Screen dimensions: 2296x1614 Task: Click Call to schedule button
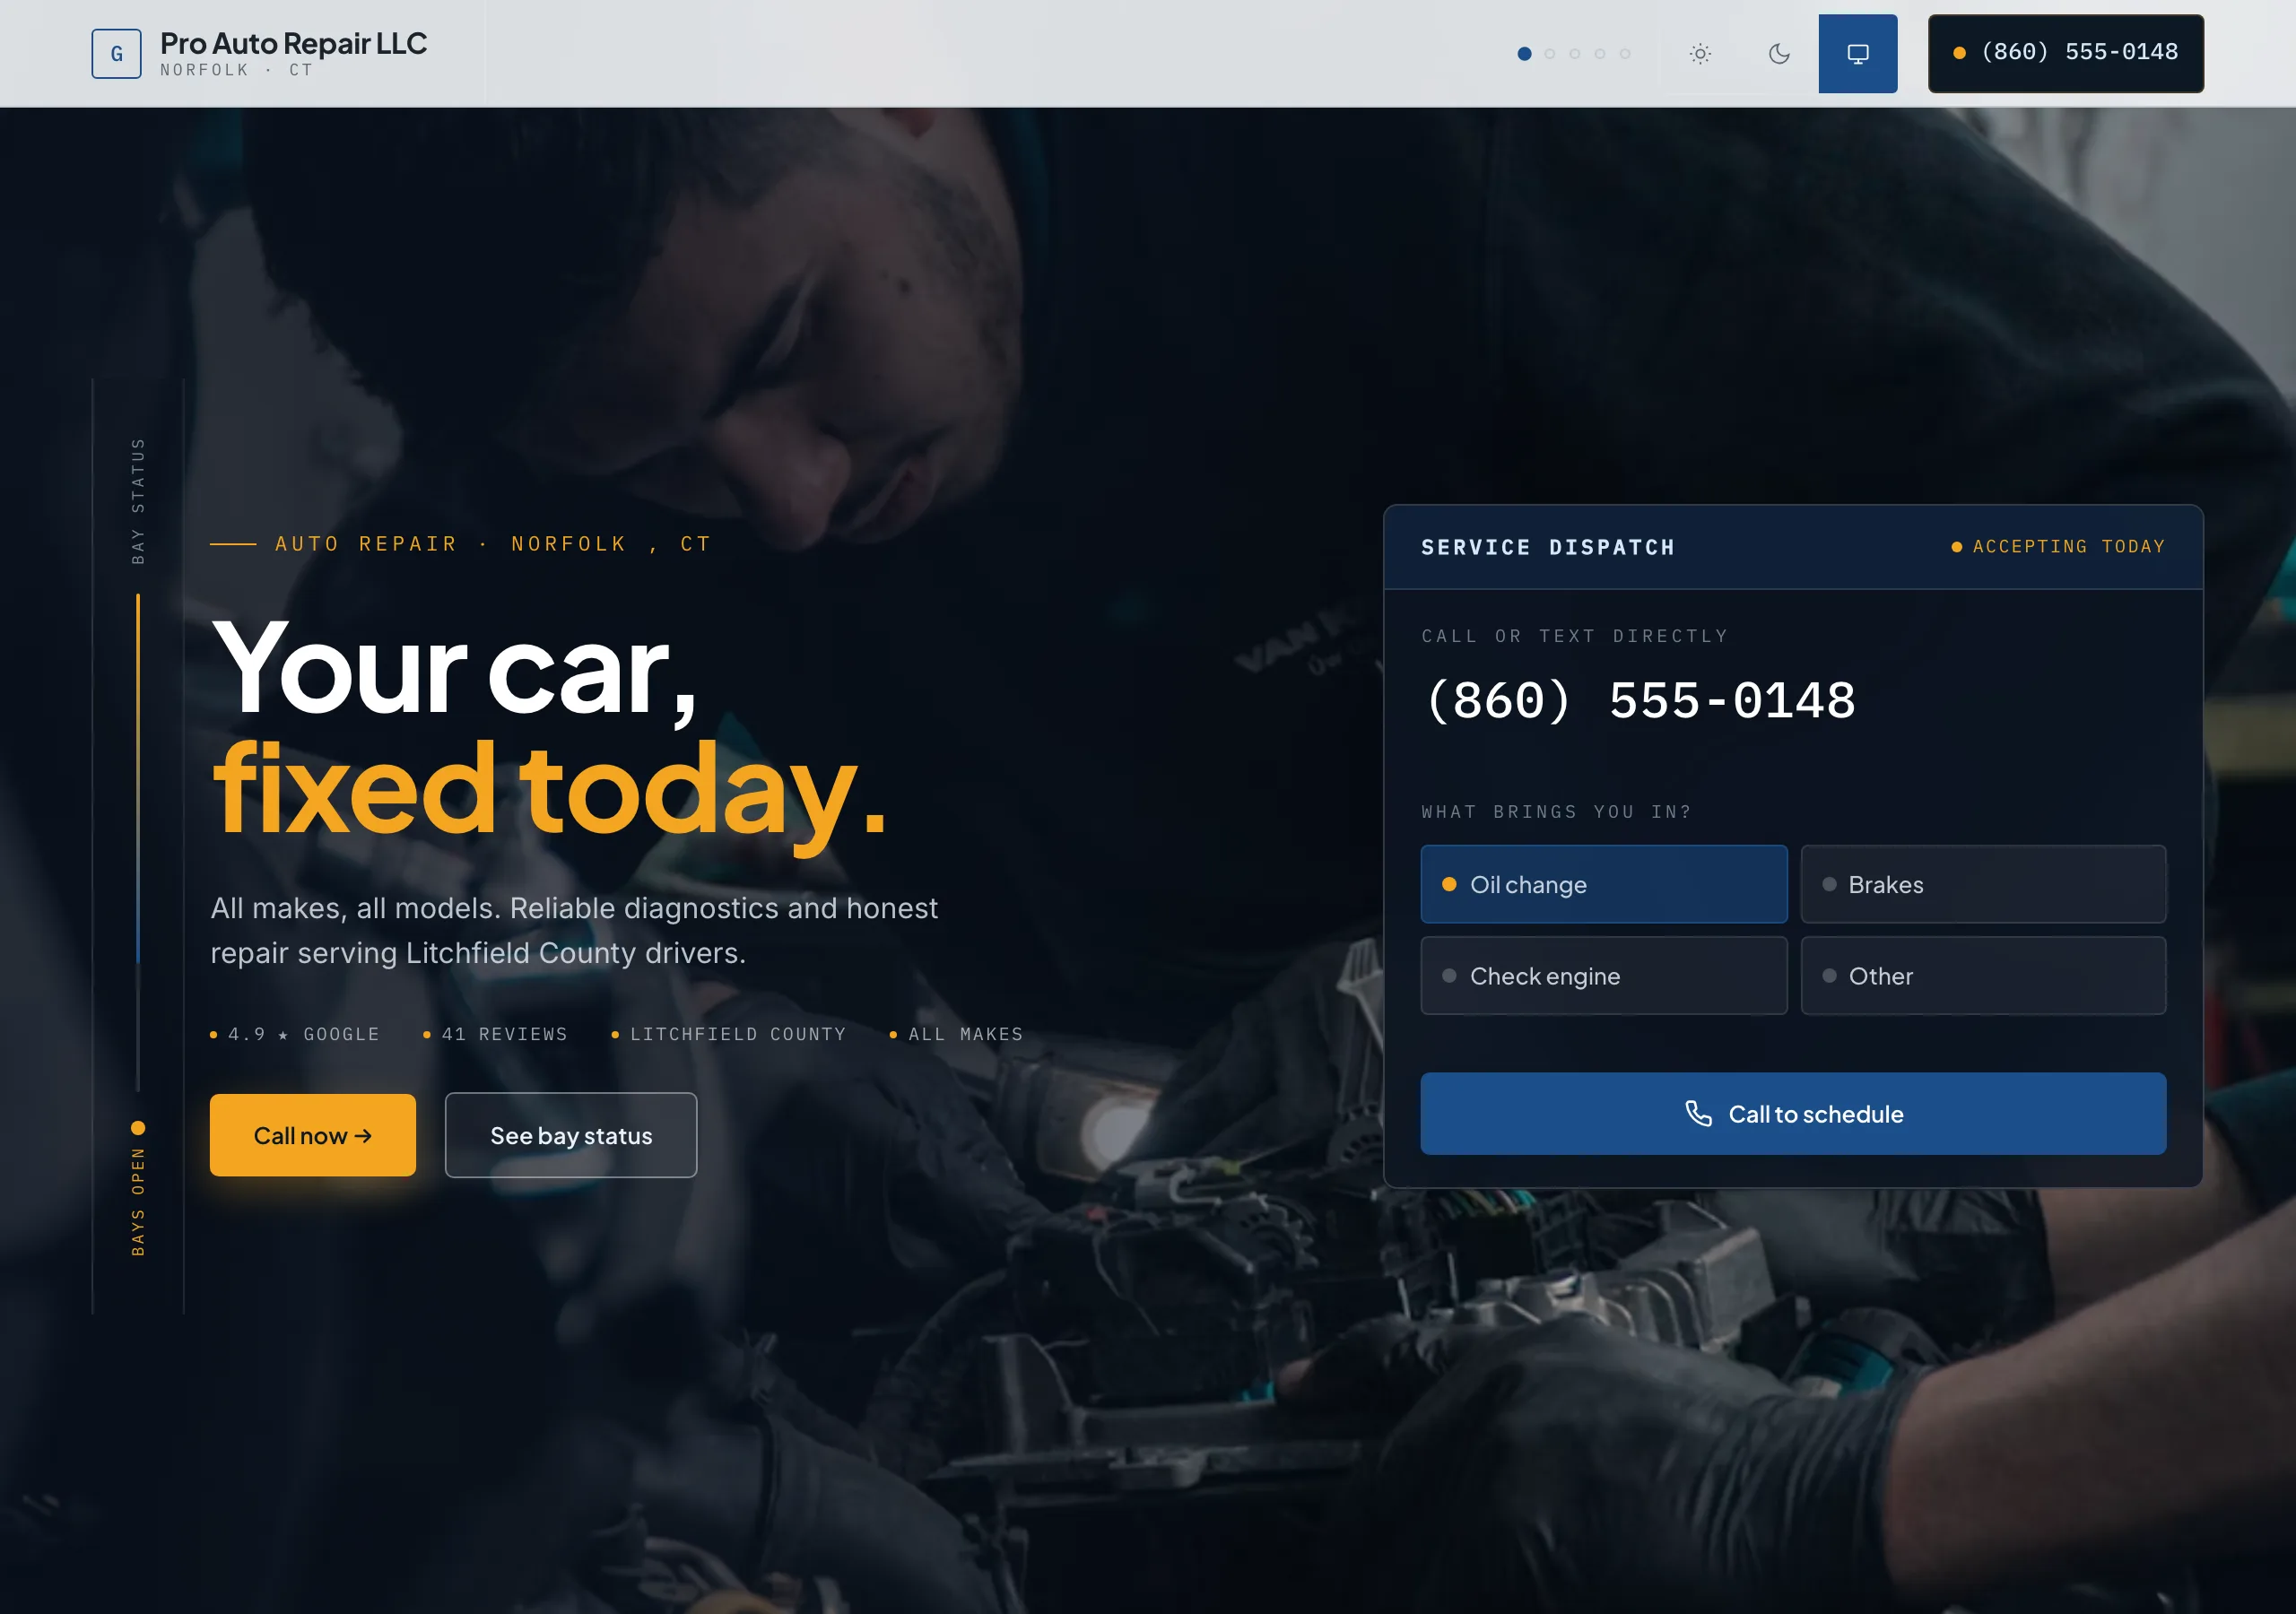click(1793, 1114)
